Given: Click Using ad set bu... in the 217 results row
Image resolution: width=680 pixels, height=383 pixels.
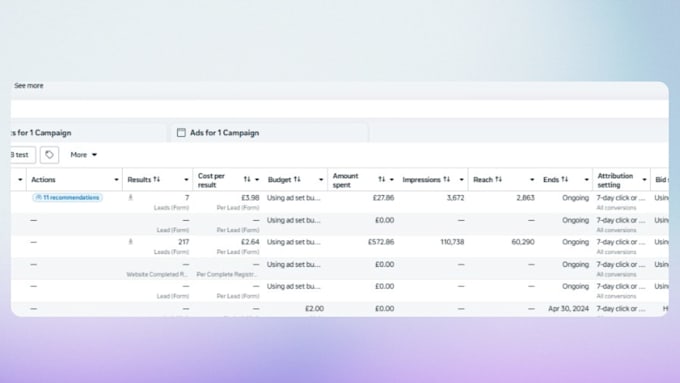Looking at the screenshot, I should [x=294, y=242].
